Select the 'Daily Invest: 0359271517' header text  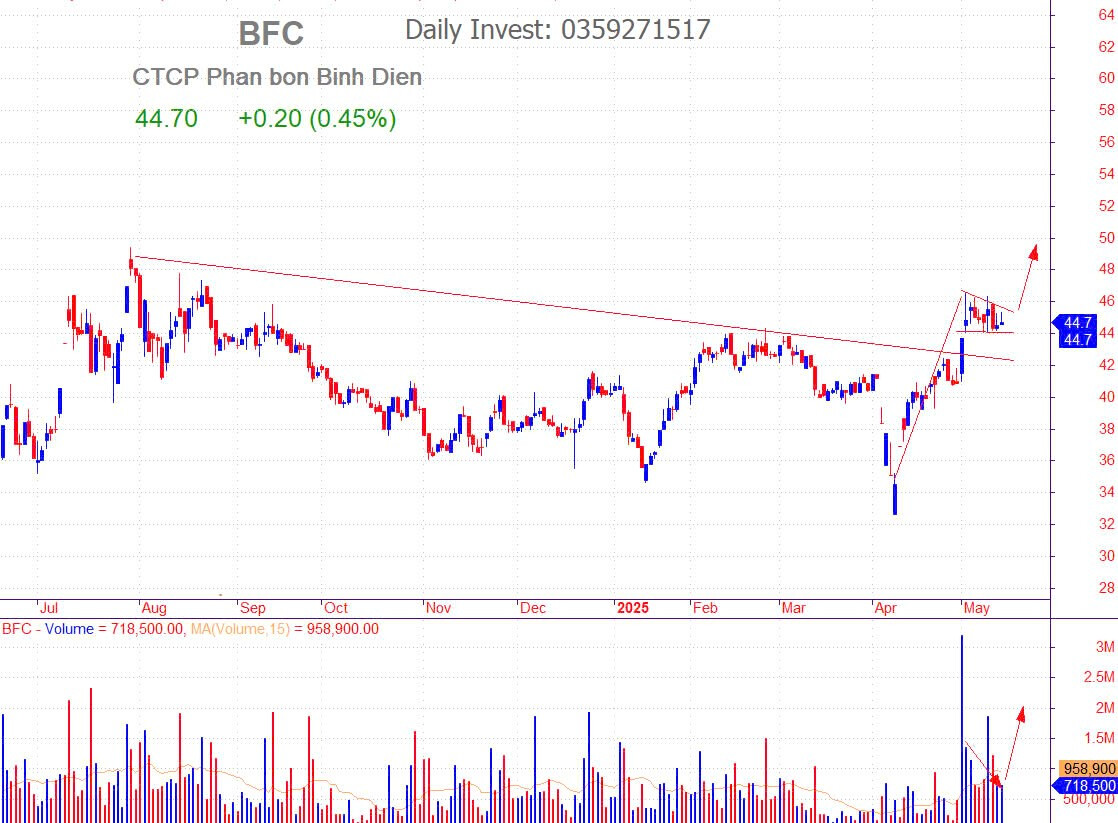click(558, 29)
